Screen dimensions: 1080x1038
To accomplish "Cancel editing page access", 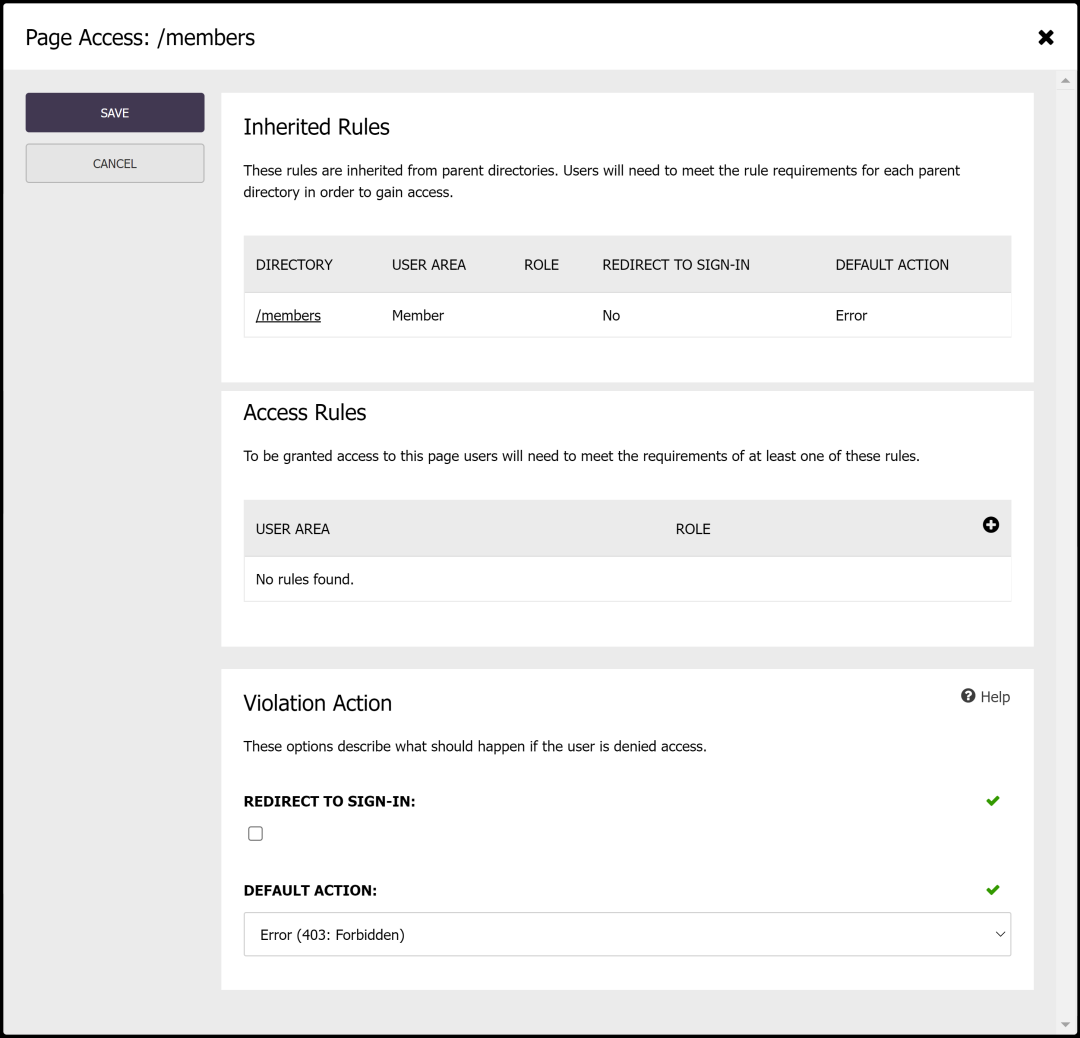I will 114,163.
